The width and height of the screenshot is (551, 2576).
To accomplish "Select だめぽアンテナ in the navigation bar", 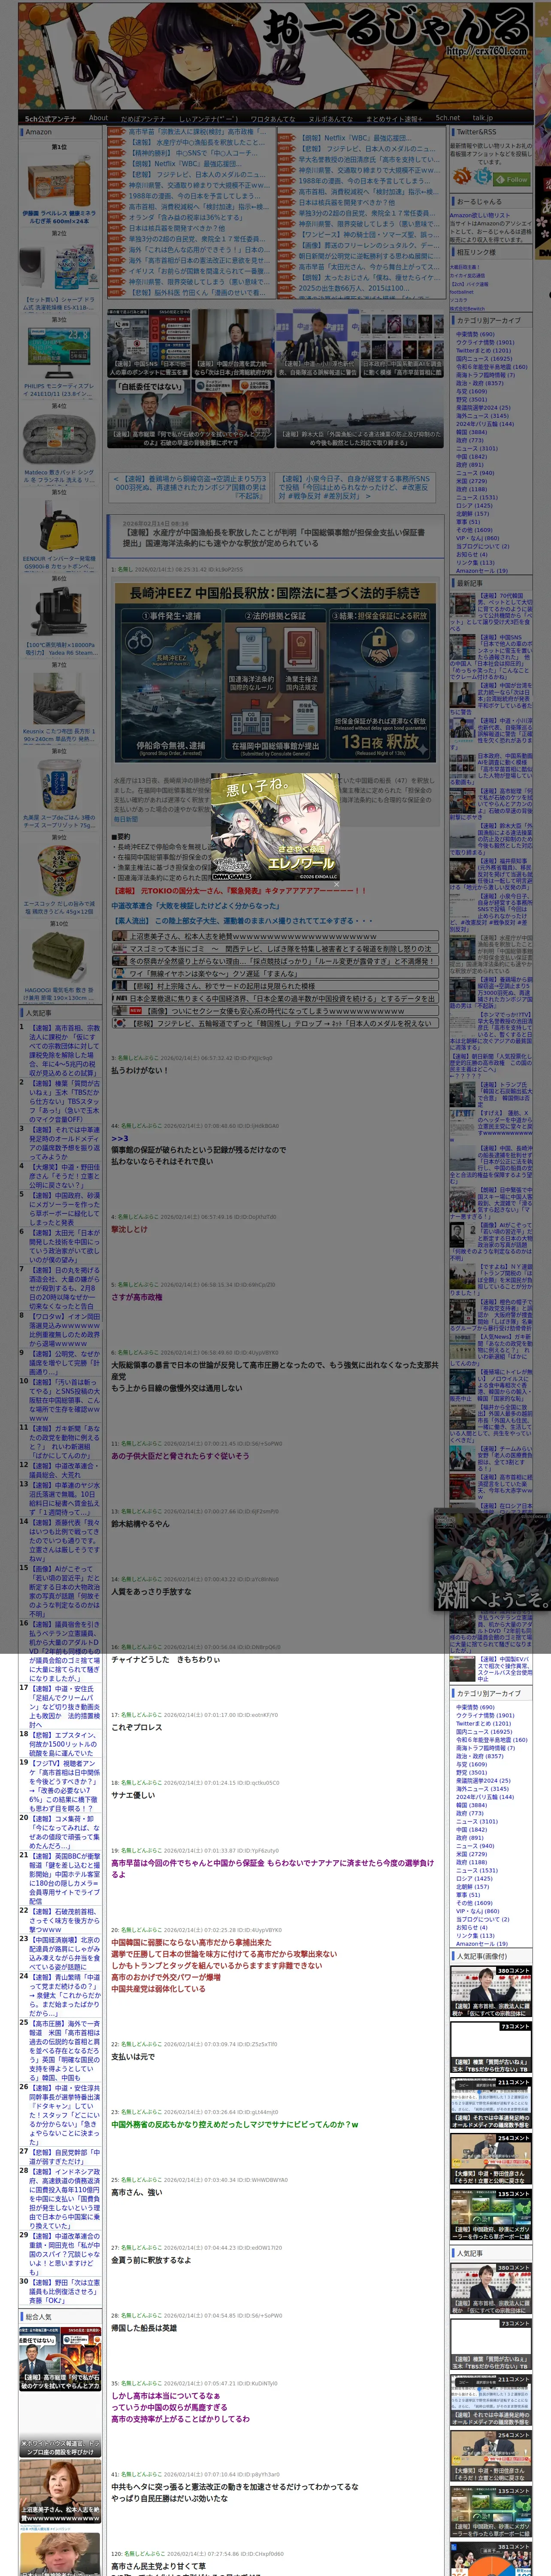I will [143, 118].
